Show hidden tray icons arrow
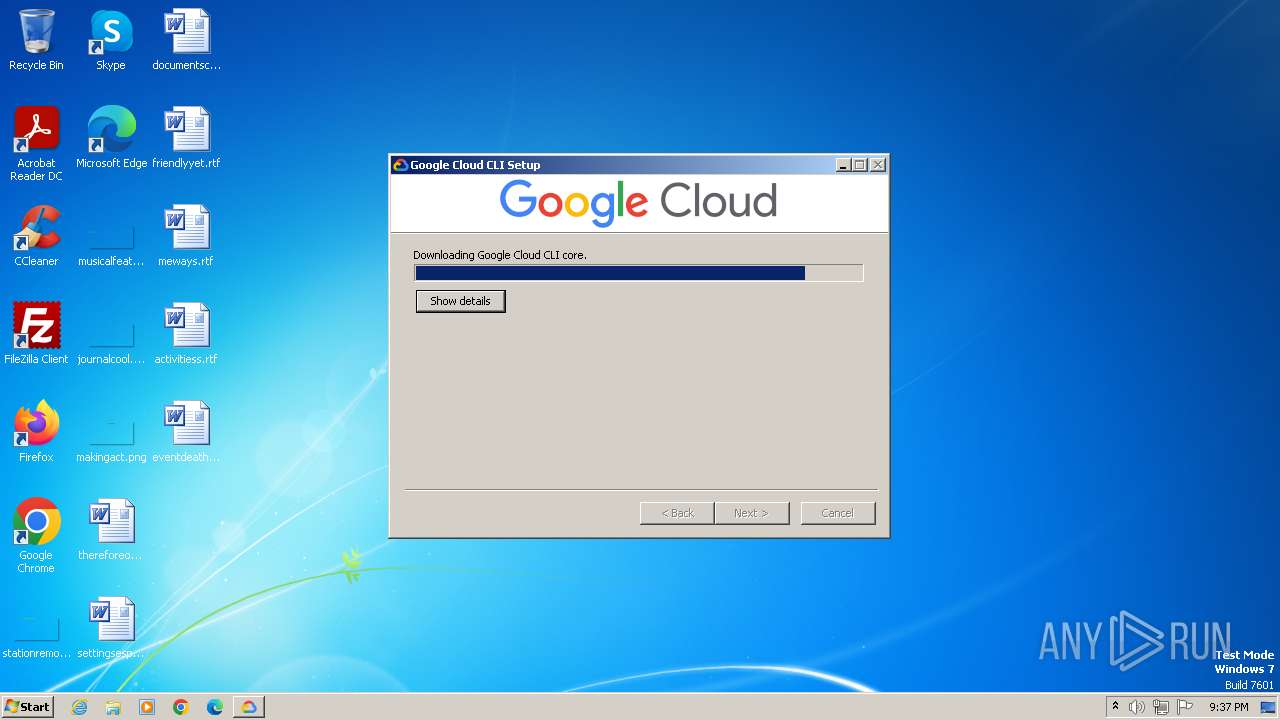 pyautogui.click(x=1115, y=707)
